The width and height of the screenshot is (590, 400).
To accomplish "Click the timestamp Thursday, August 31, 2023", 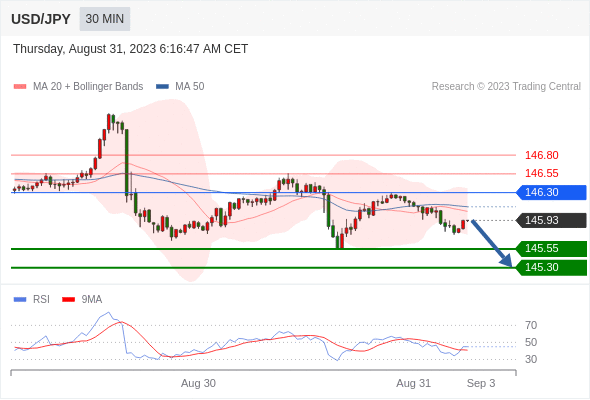I will tap(131, 49).
